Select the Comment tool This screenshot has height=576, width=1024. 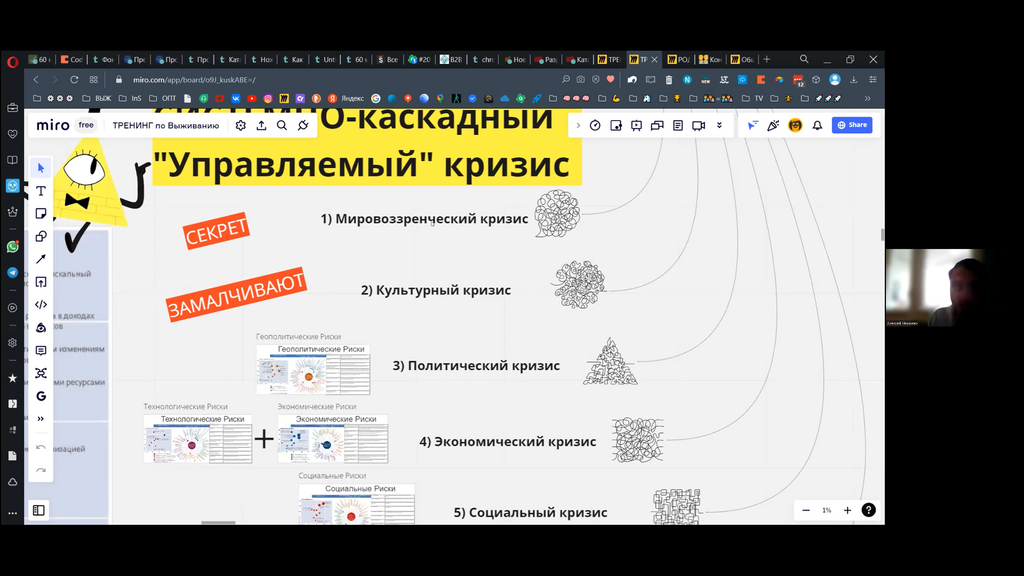pyautogui.click(x=40, y=351)
